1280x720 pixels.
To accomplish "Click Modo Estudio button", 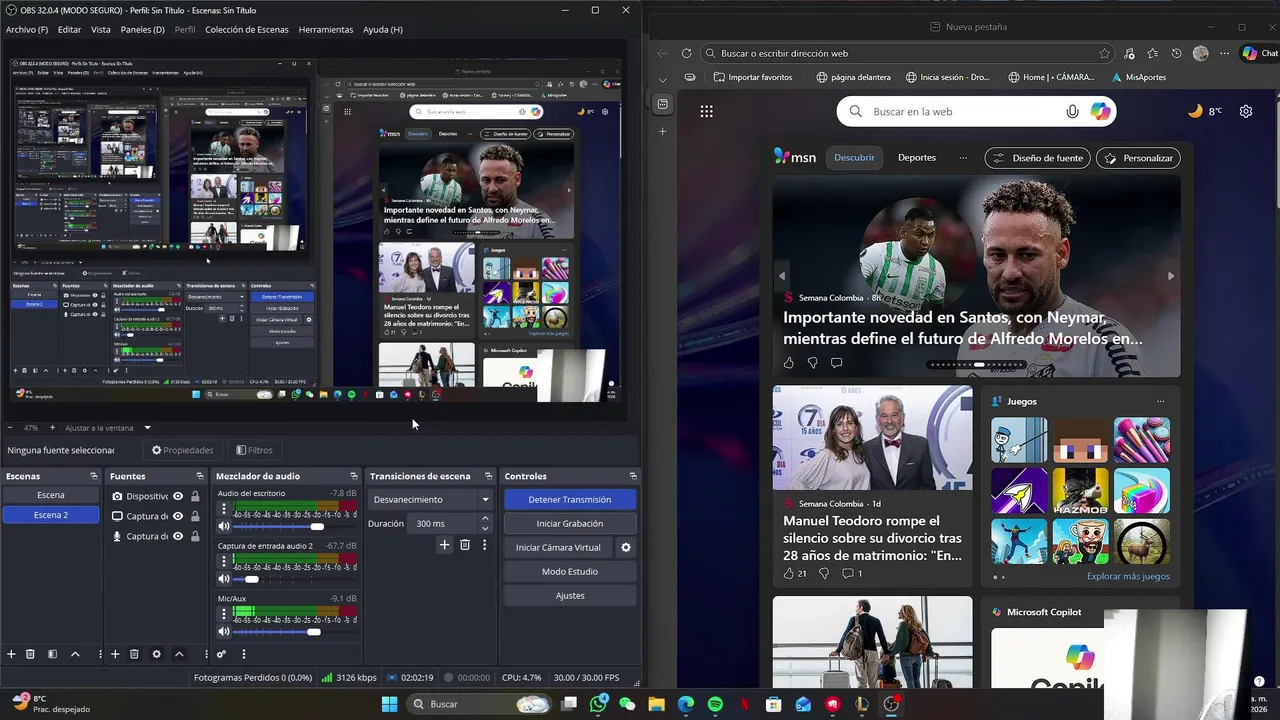I will coord(570,571).
